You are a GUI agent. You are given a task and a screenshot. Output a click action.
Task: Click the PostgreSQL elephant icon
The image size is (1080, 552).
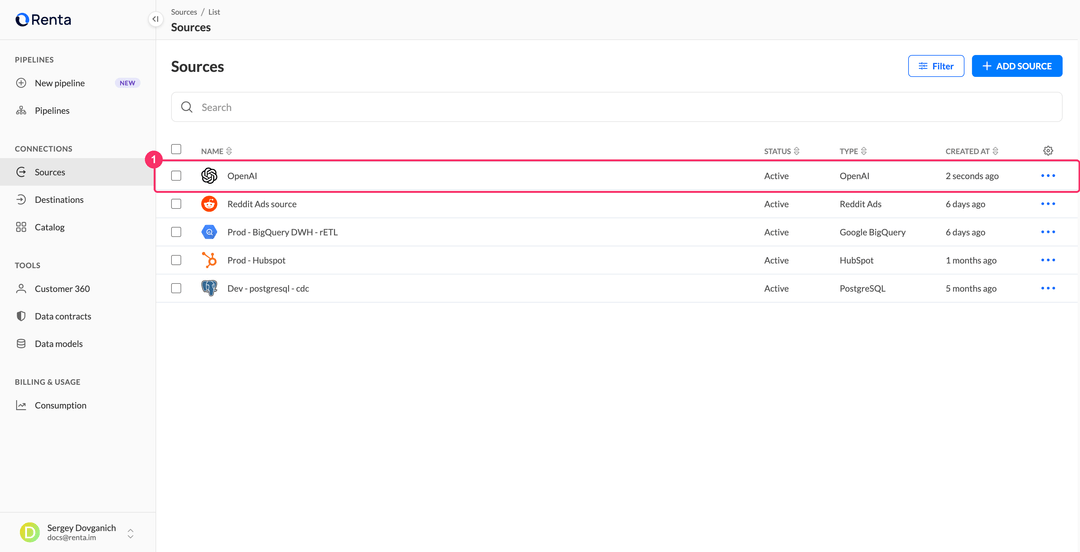pyautogui.click(x=209, y=289)
